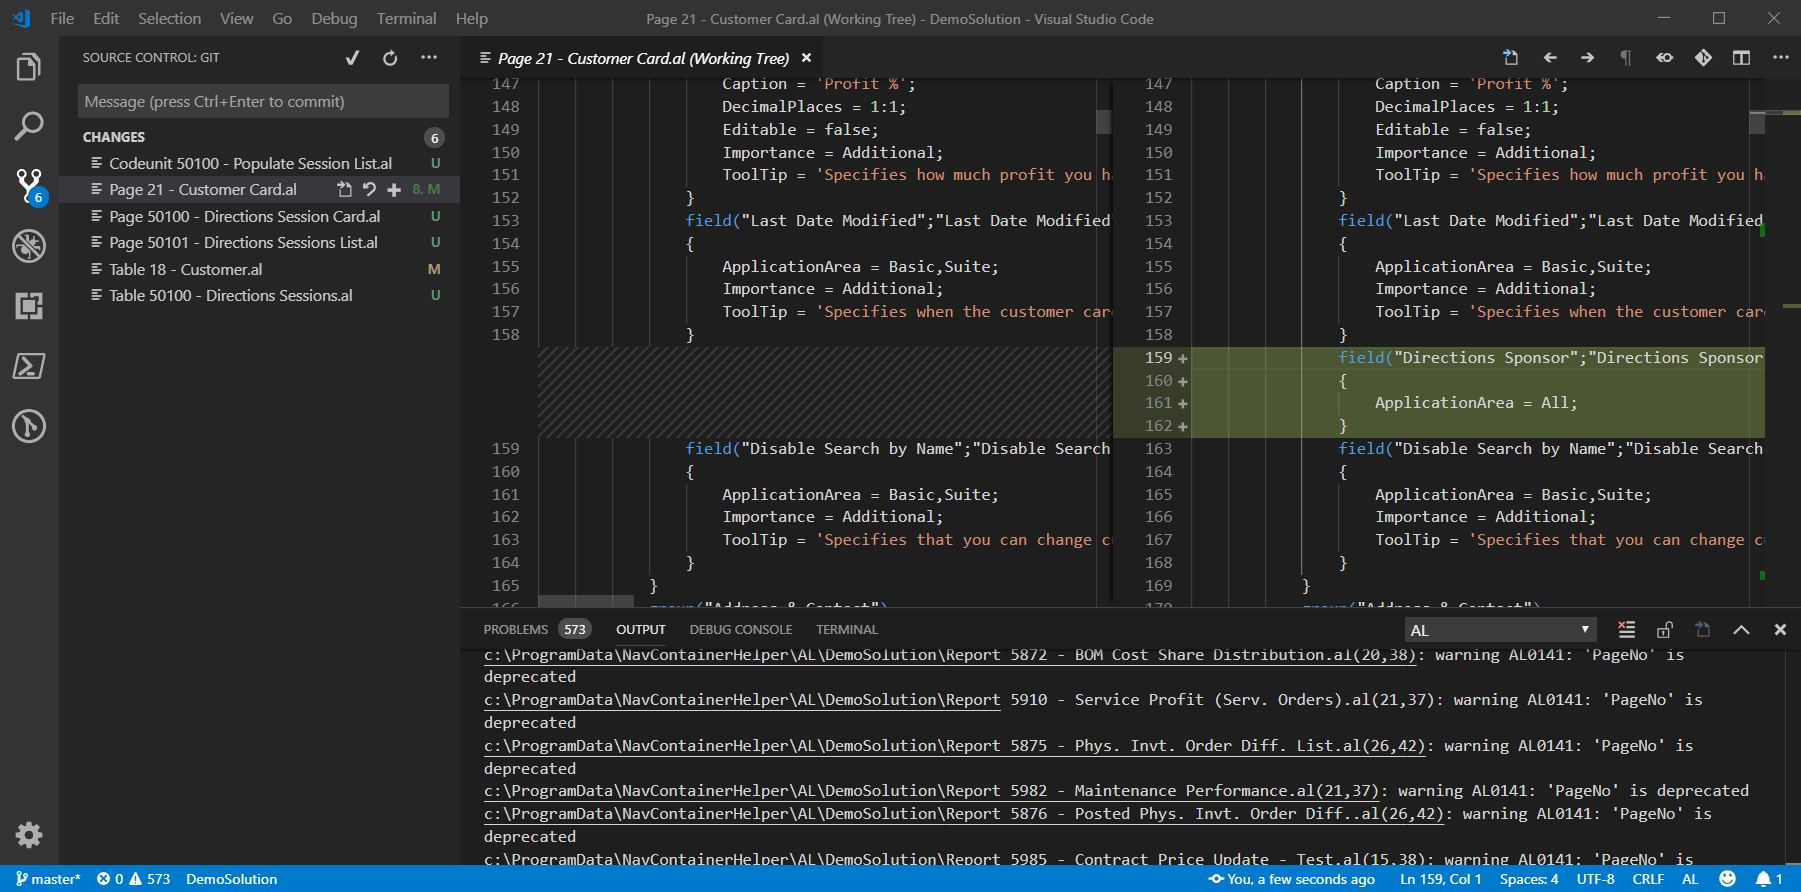Change indentation via Spaces: 4

coord(1529,879)
